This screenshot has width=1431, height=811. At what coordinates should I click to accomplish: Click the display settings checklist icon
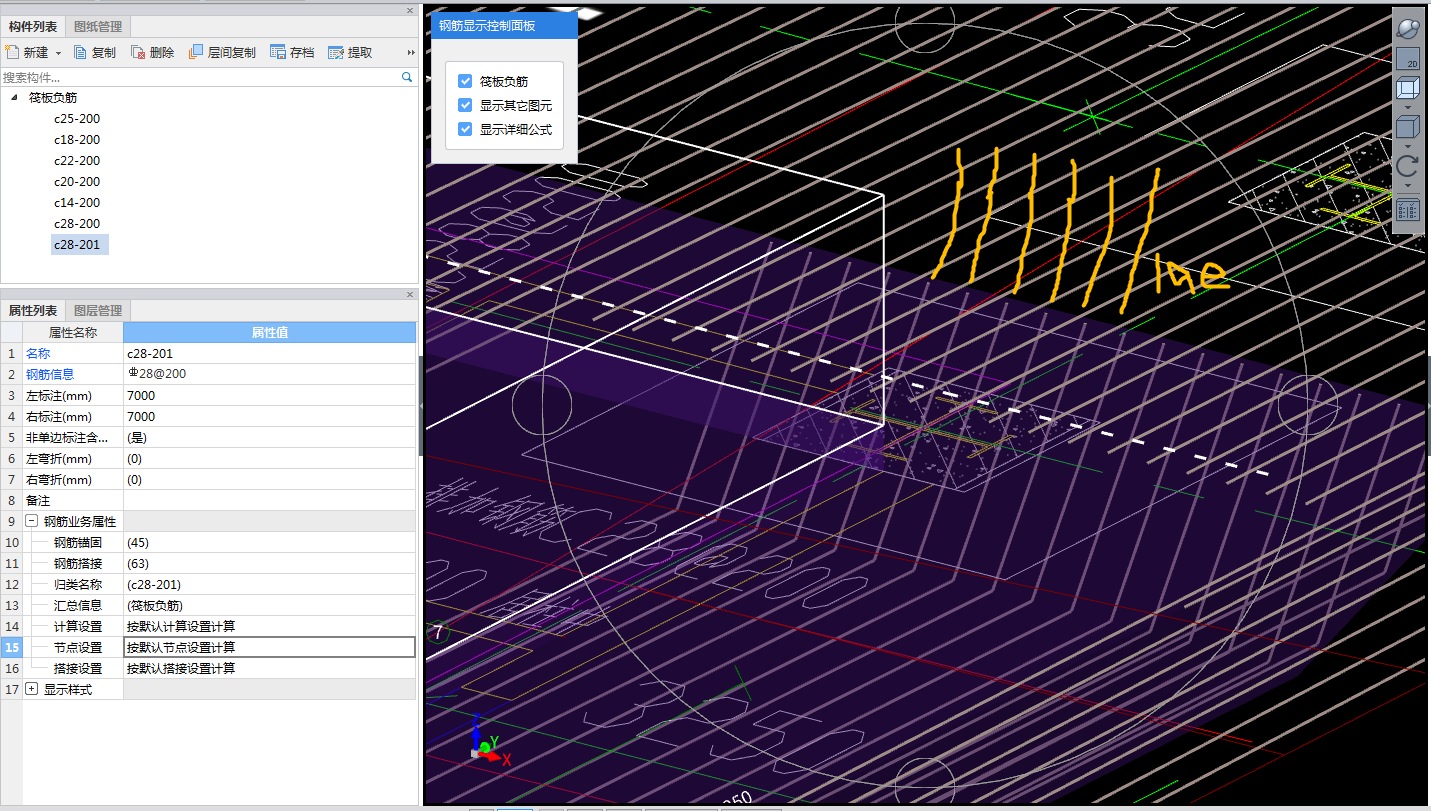click(1407, 210)
